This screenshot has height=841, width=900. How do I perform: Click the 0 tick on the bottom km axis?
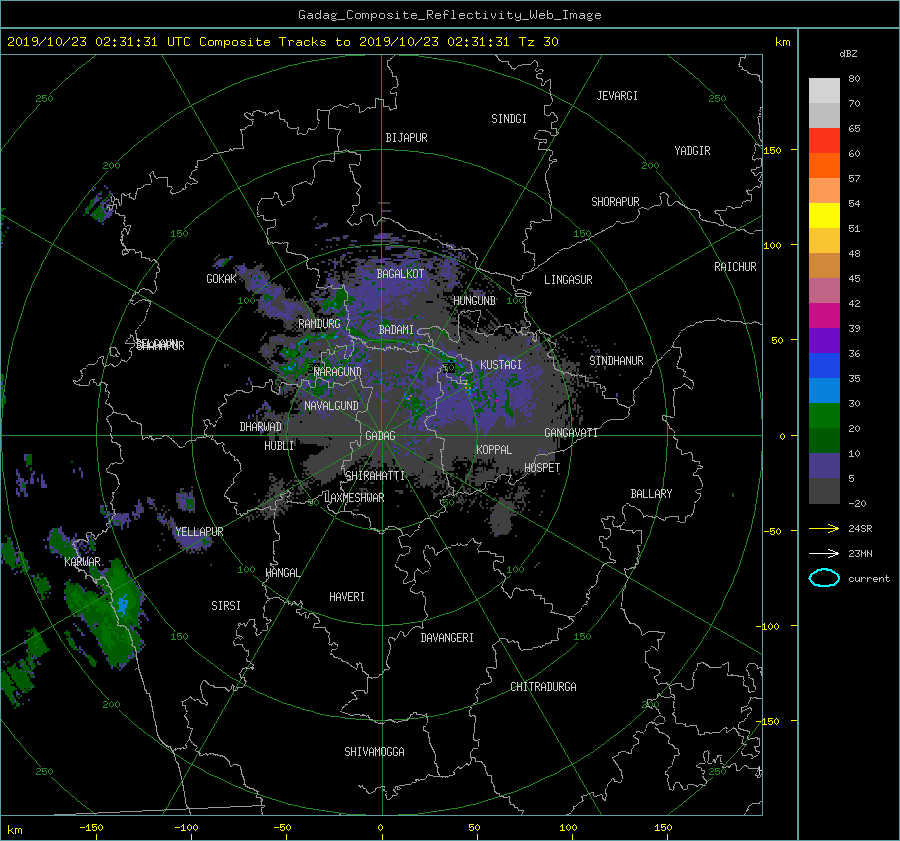pos(380,828)
